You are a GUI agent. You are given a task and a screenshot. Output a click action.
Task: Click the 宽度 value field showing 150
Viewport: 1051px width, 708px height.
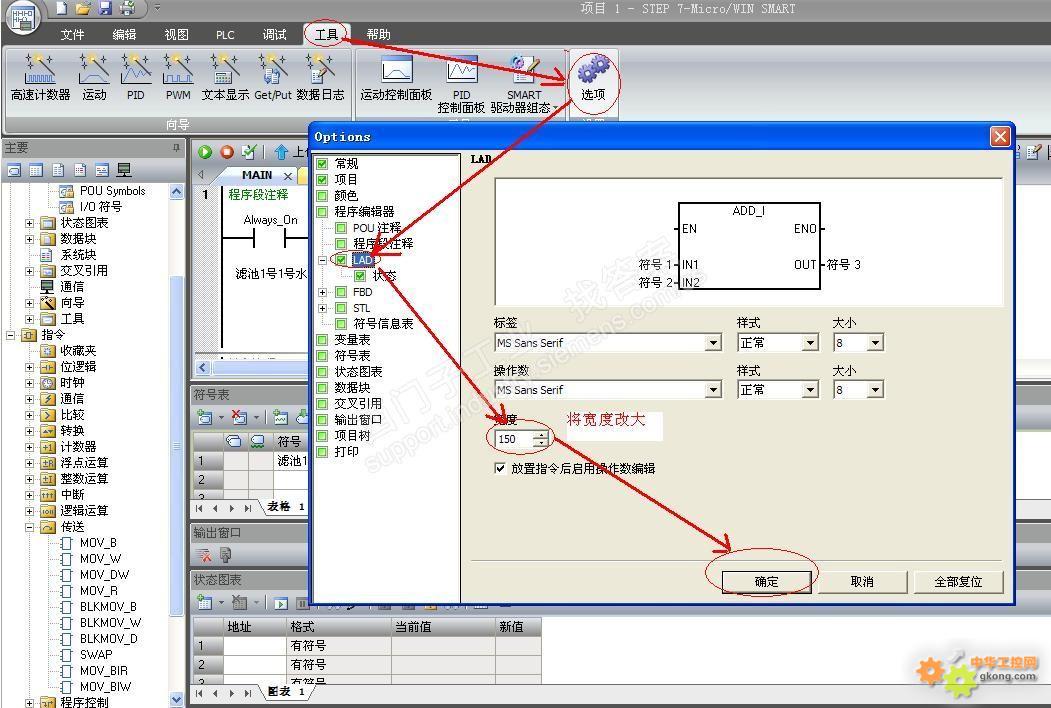tap(513, 439)
